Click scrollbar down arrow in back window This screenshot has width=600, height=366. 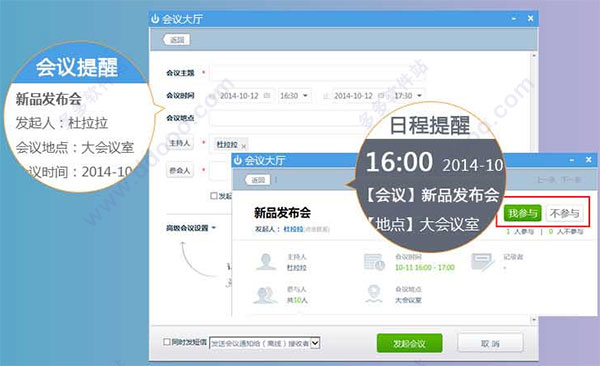pyautogui.click(x=534, y=319)
